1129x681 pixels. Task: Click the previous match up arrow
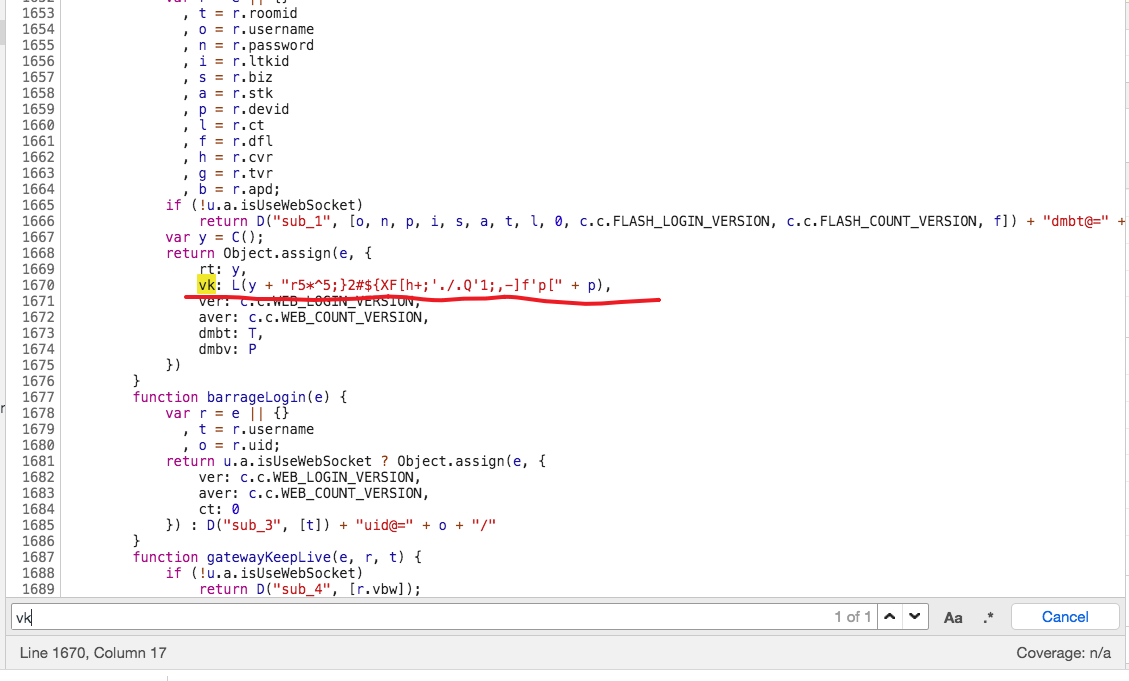point(889,617)
